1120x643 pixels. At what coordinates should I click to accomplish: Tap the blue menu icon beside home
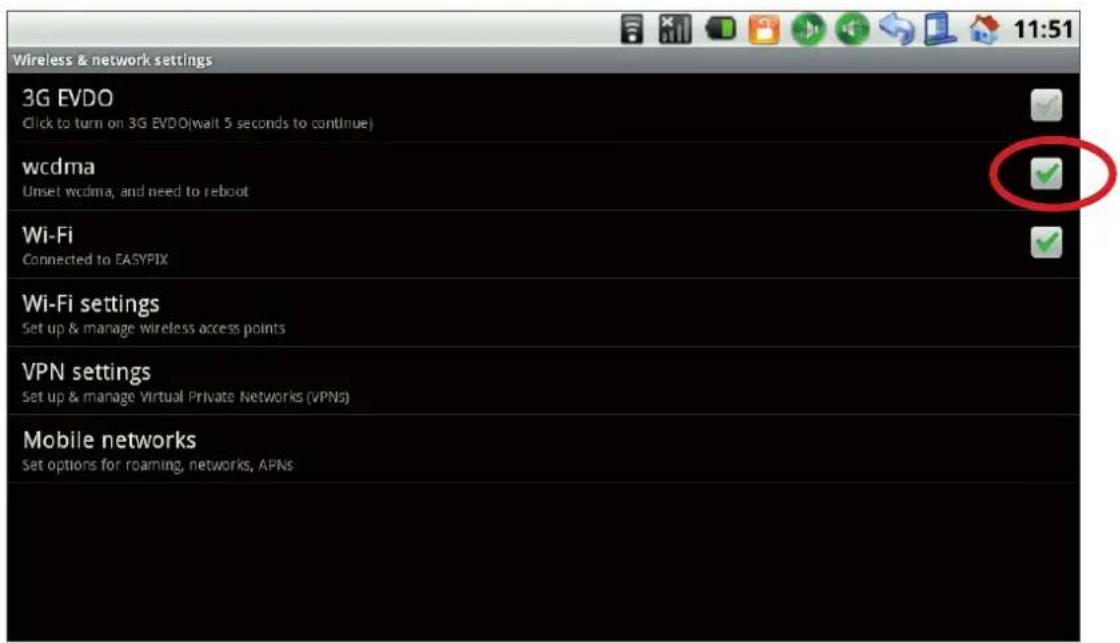pos(940,30)
